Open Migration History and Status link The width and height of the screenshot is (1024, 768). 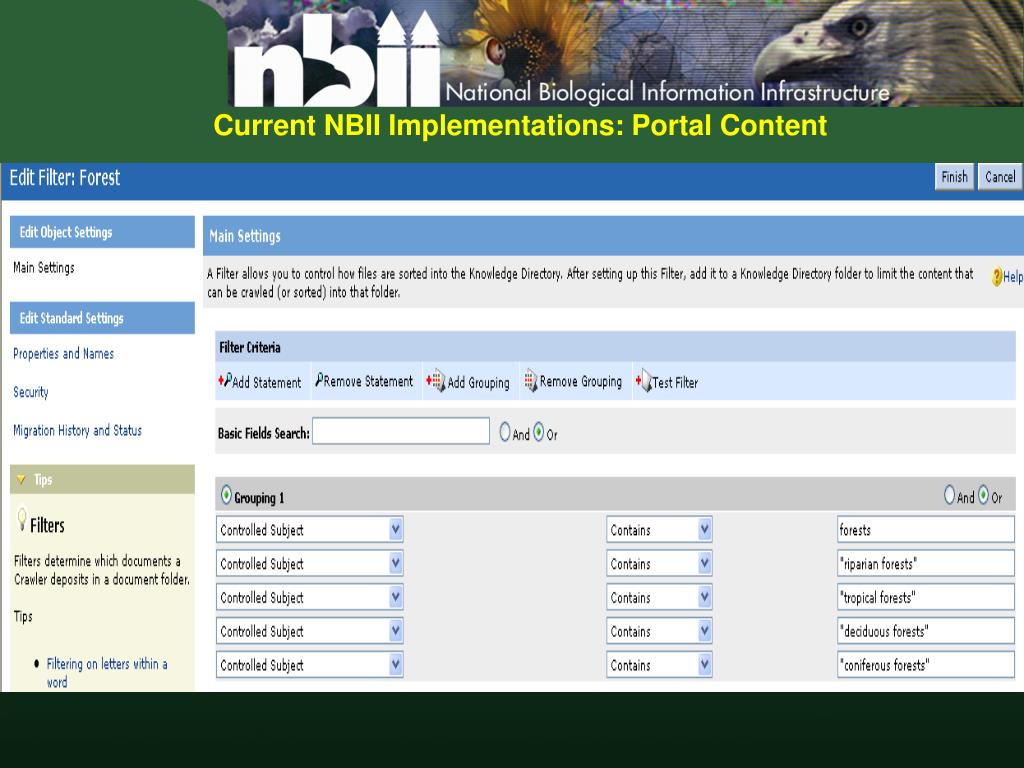click(77, 430)
